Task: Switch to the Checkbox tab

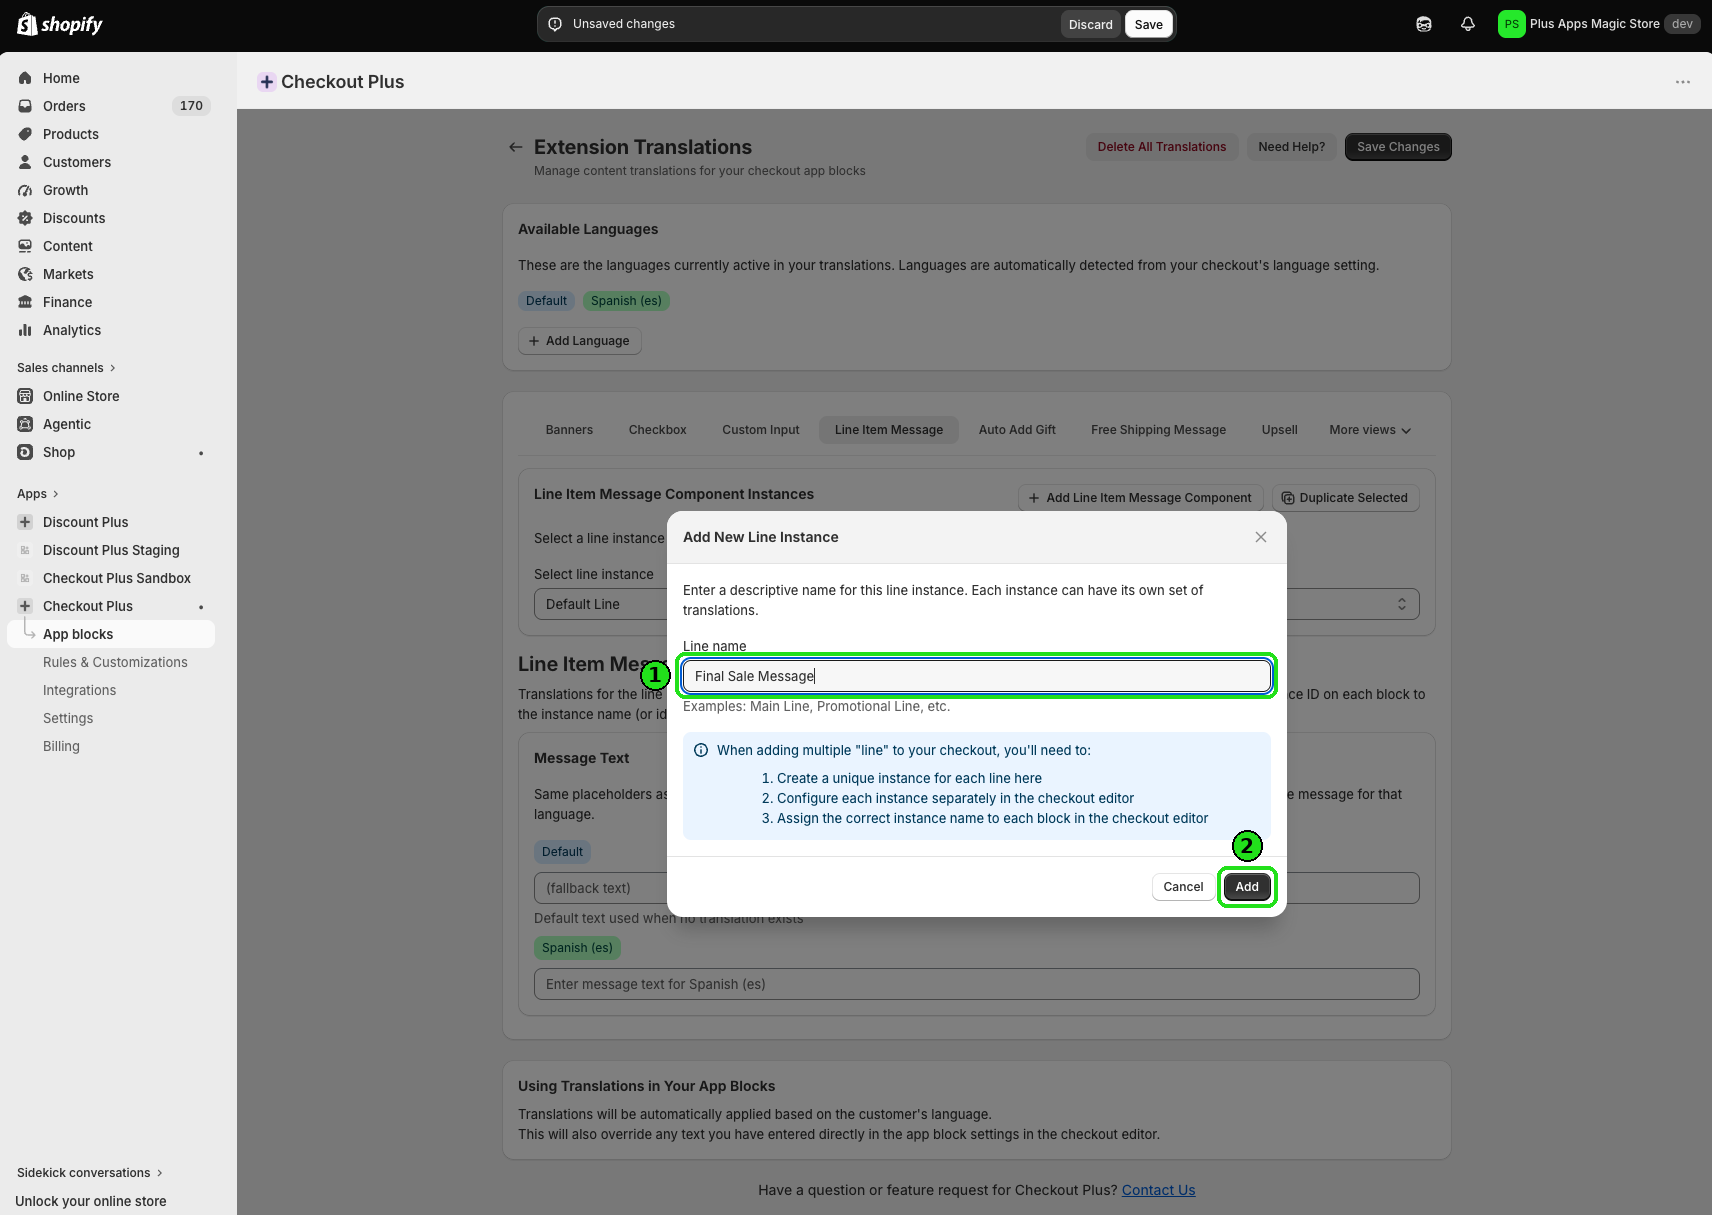Action: [658, 430]
